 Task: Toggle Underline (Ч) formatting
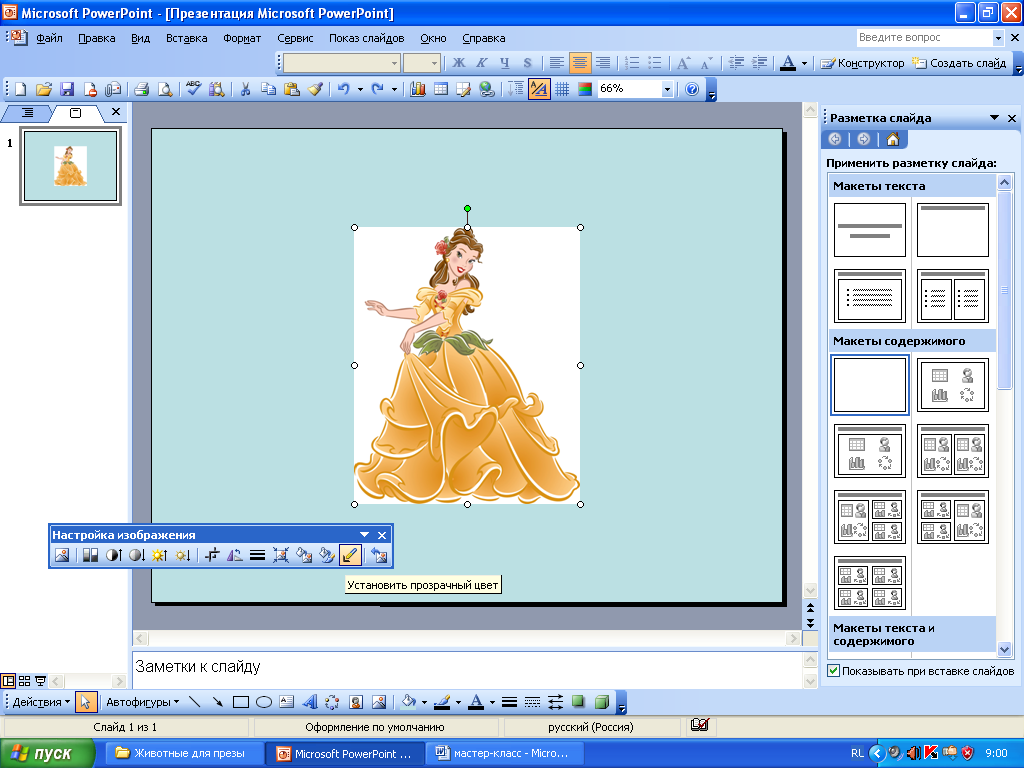504,63
